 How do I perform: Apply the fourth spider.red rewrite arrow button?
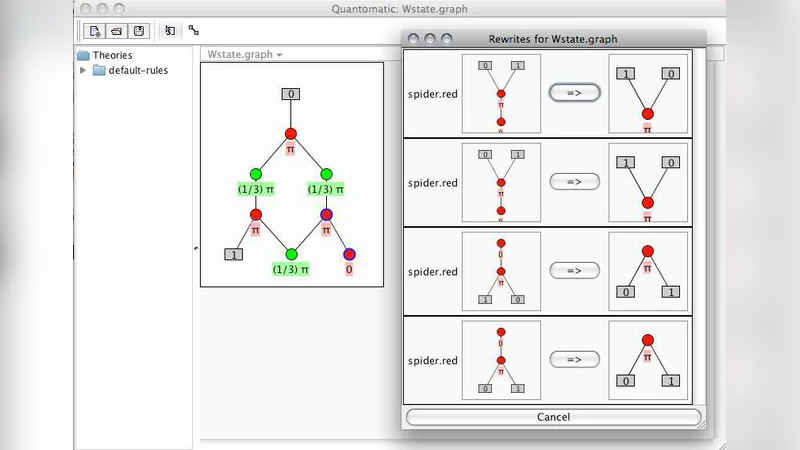[x=574, y=360]
